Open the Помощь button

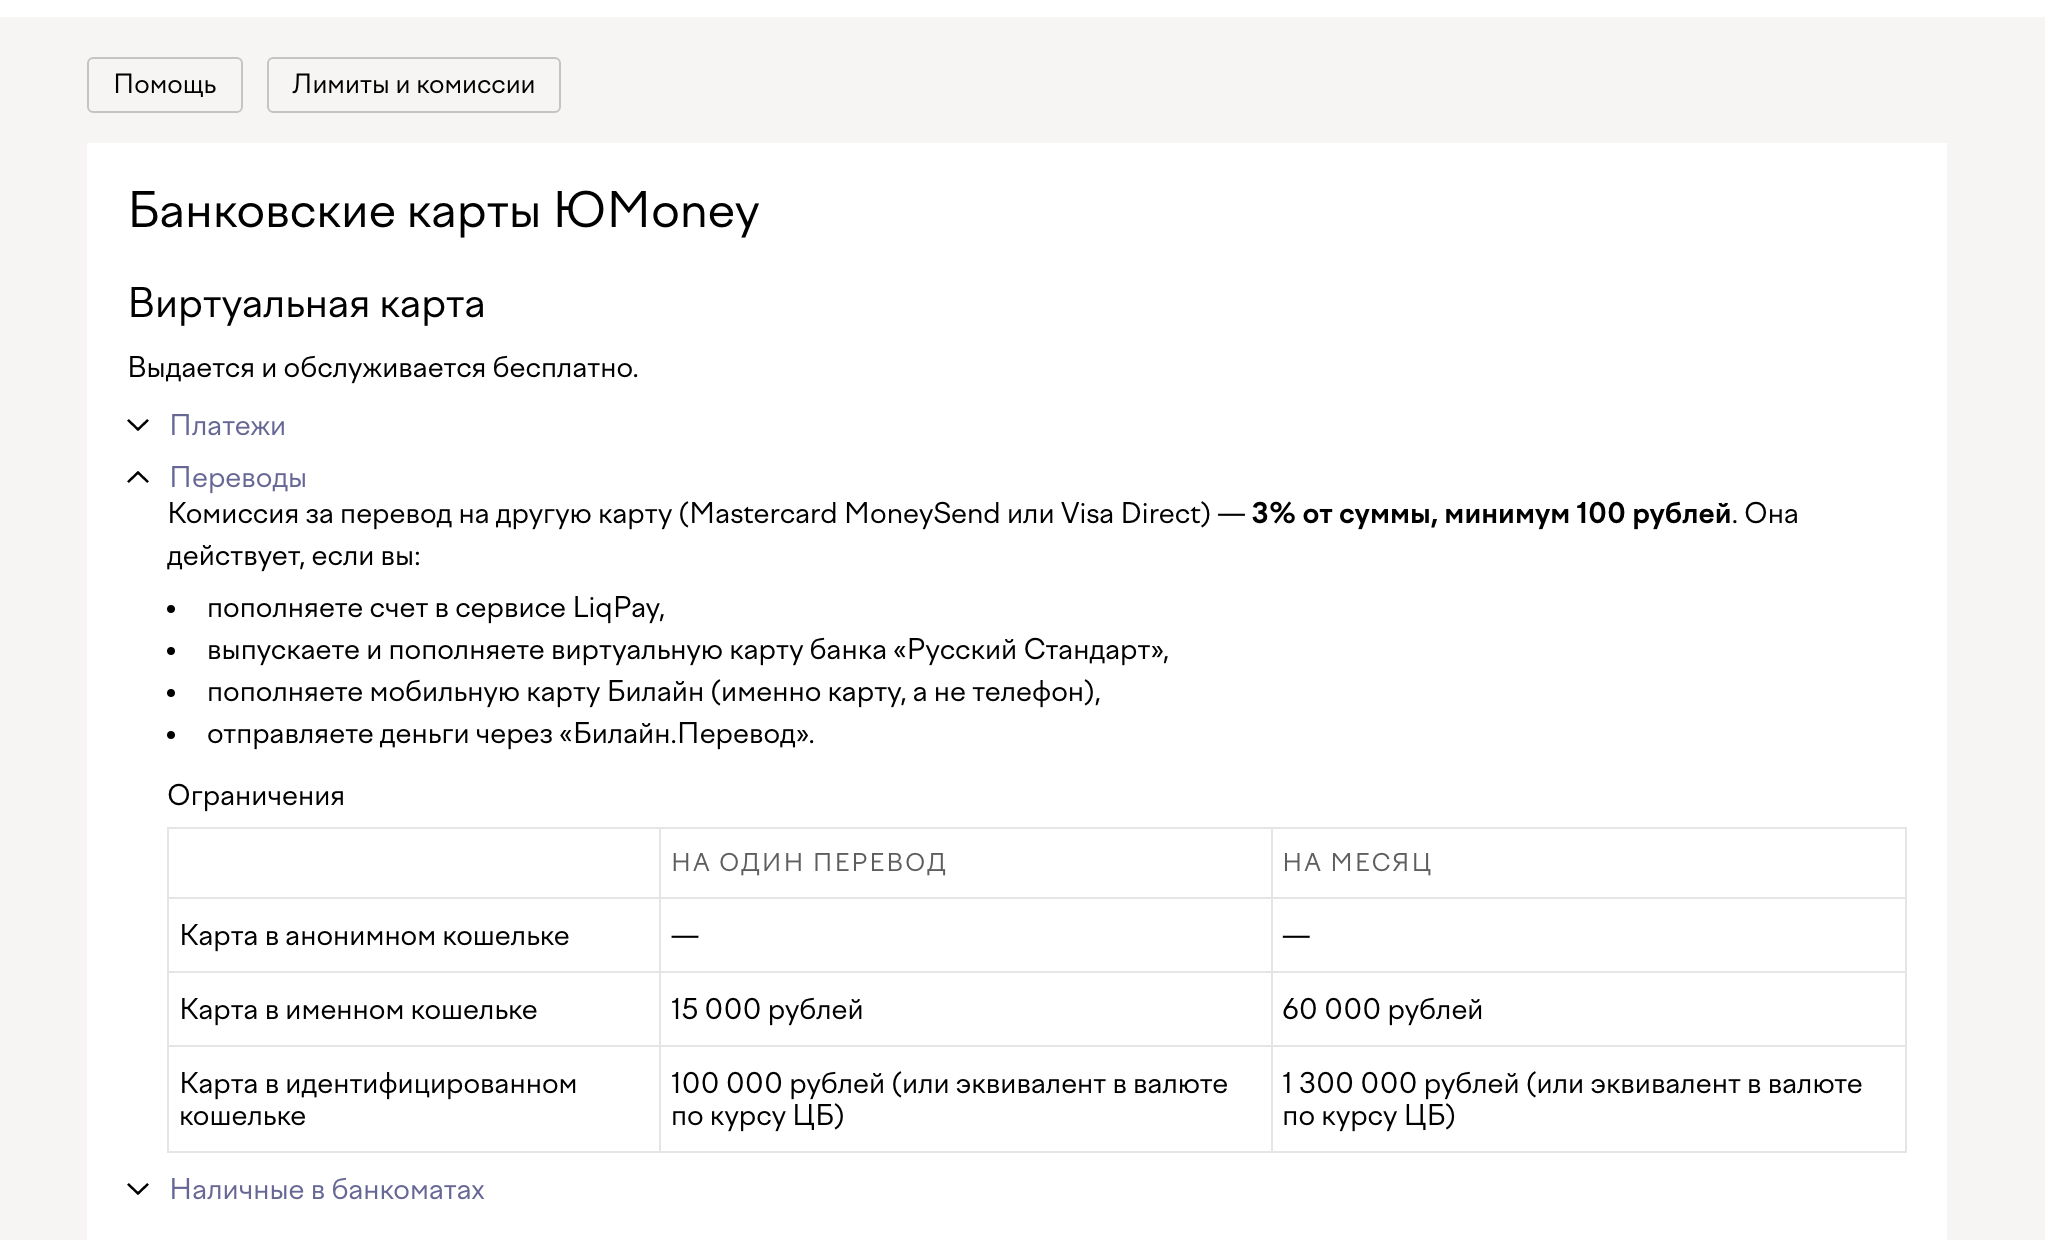(165, 85)
